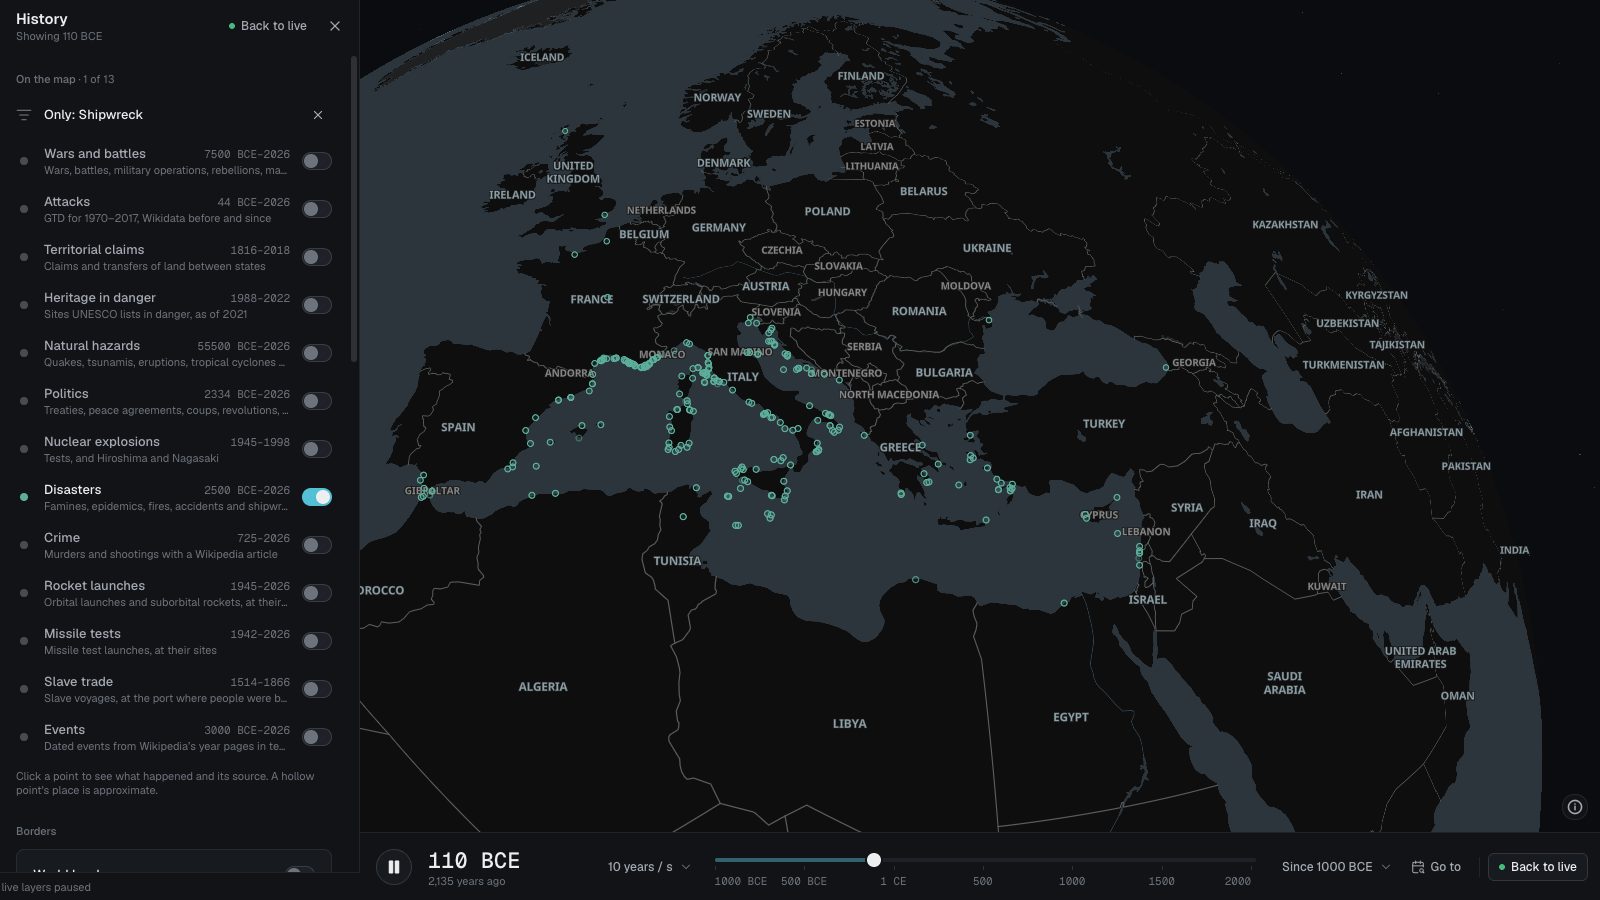Switch on Natural hazards layer
The image size is (1600, 900).
click(317, 353)
